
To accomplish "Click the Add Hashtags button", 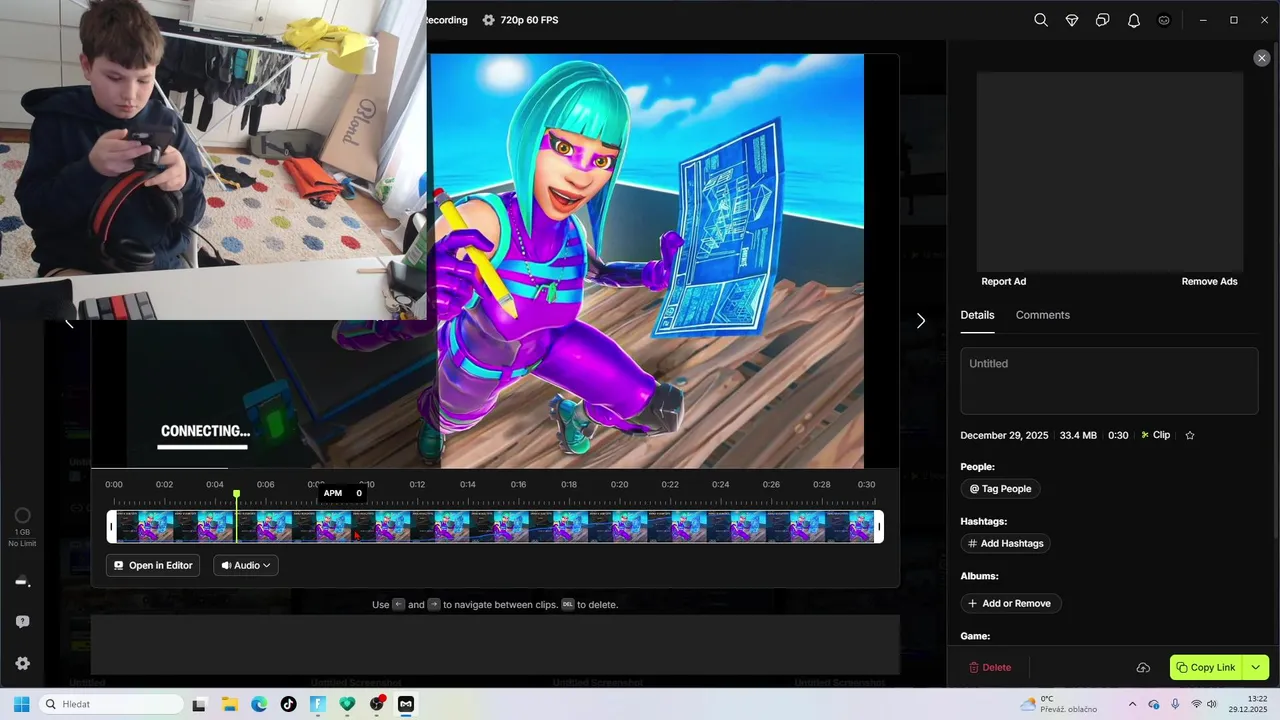I will point(1005,544).
